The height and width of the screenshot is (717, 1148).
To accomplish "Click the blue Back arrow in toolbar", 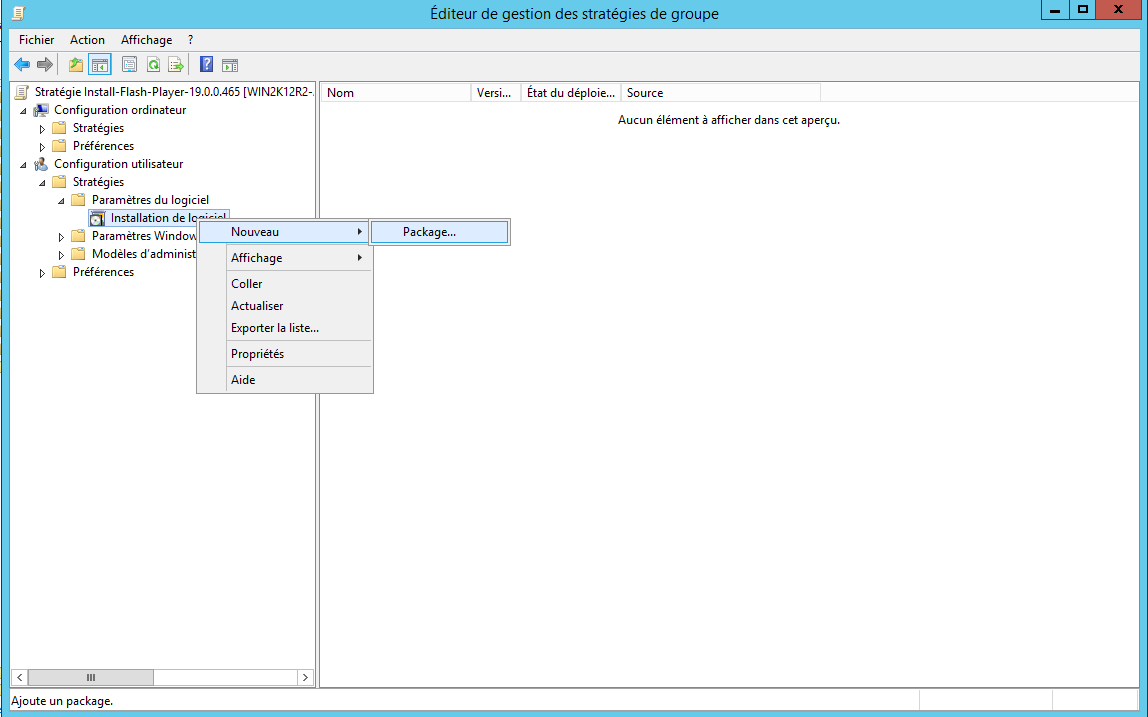I will pos(21,65).
